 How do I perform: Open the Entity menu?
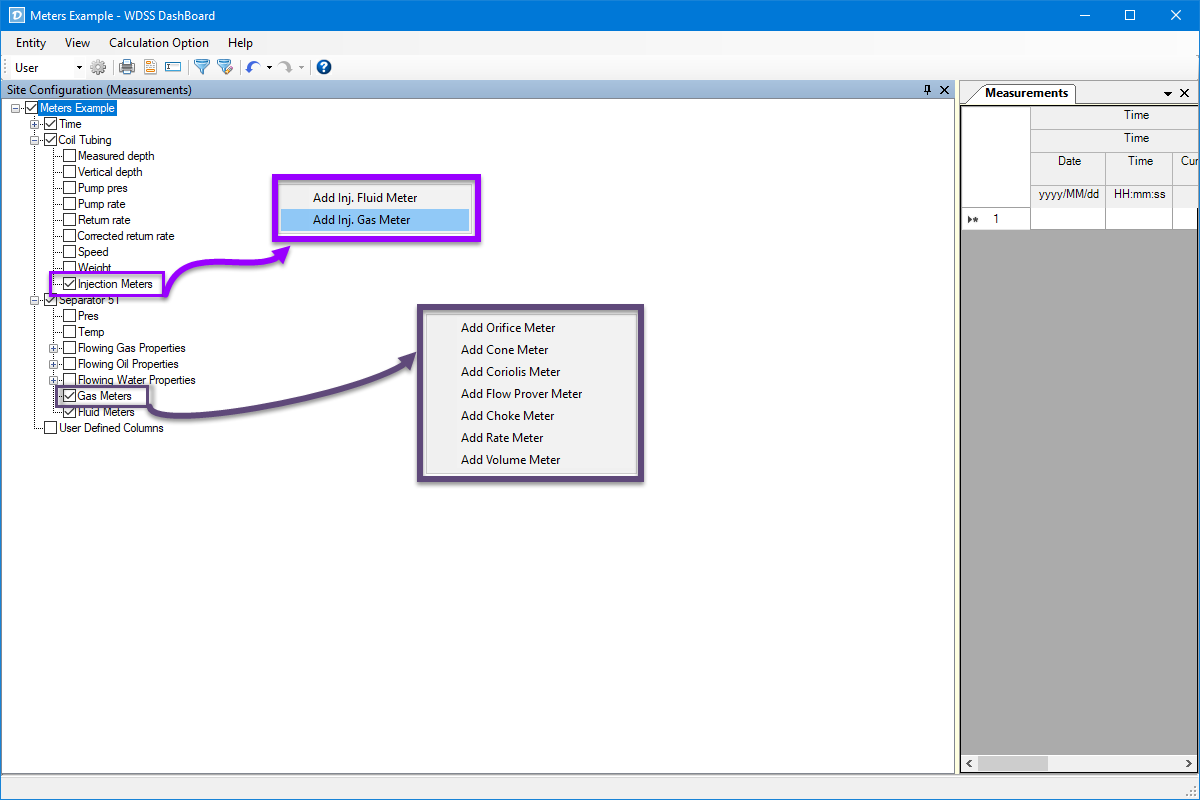(x=31, y=43)
